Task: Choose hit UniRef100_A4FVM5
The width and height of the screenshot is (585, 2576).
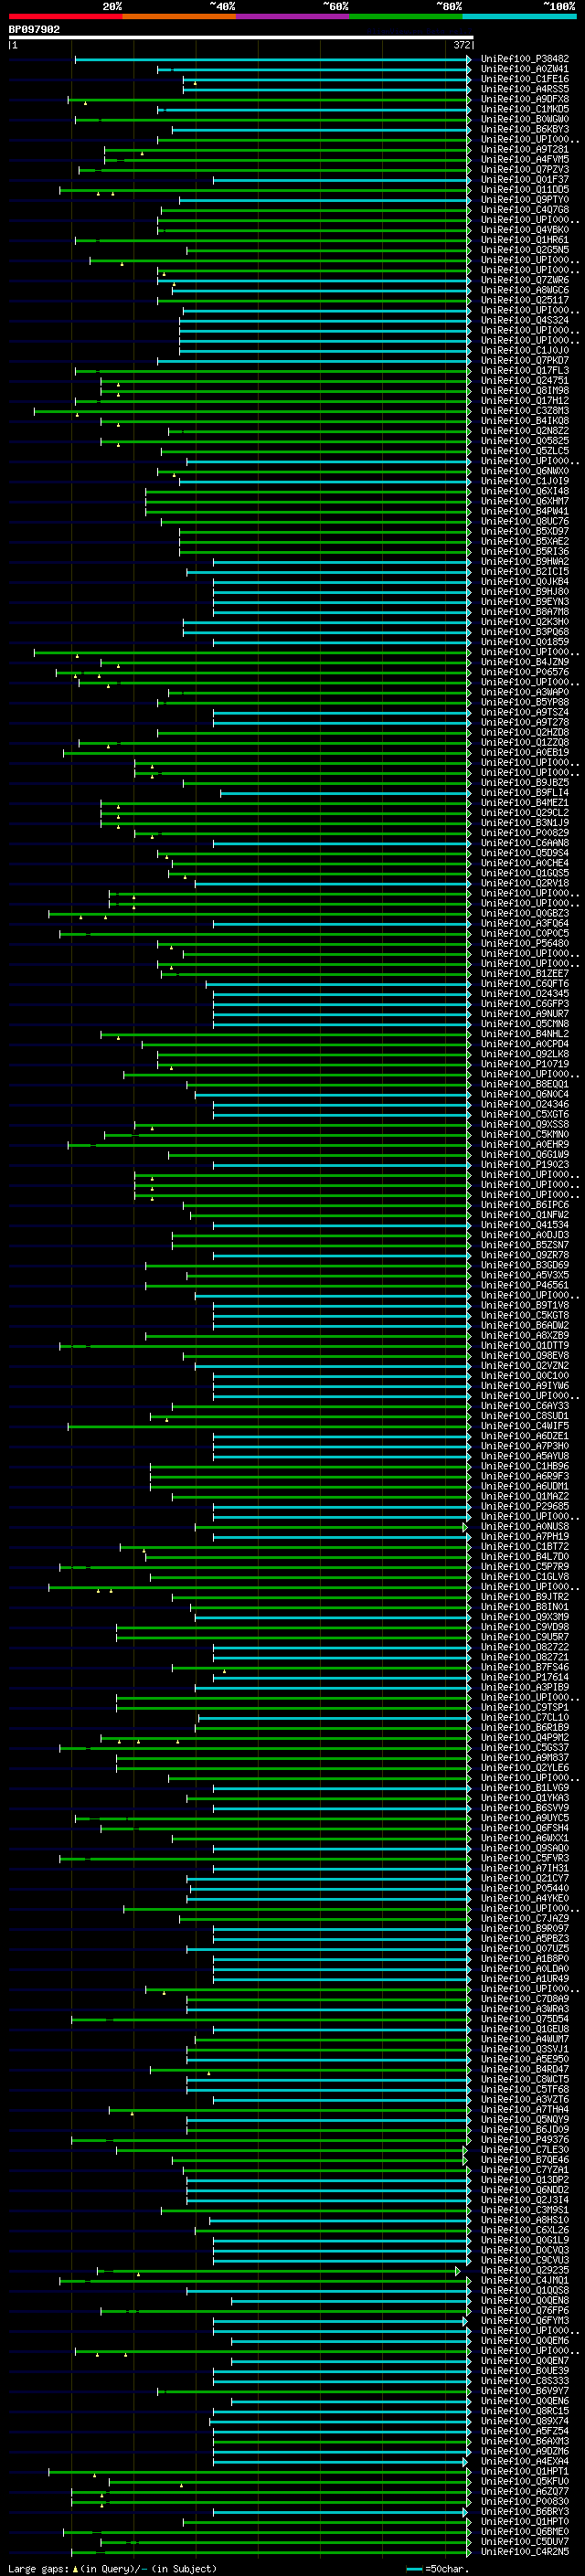Action: pos(524,159)
